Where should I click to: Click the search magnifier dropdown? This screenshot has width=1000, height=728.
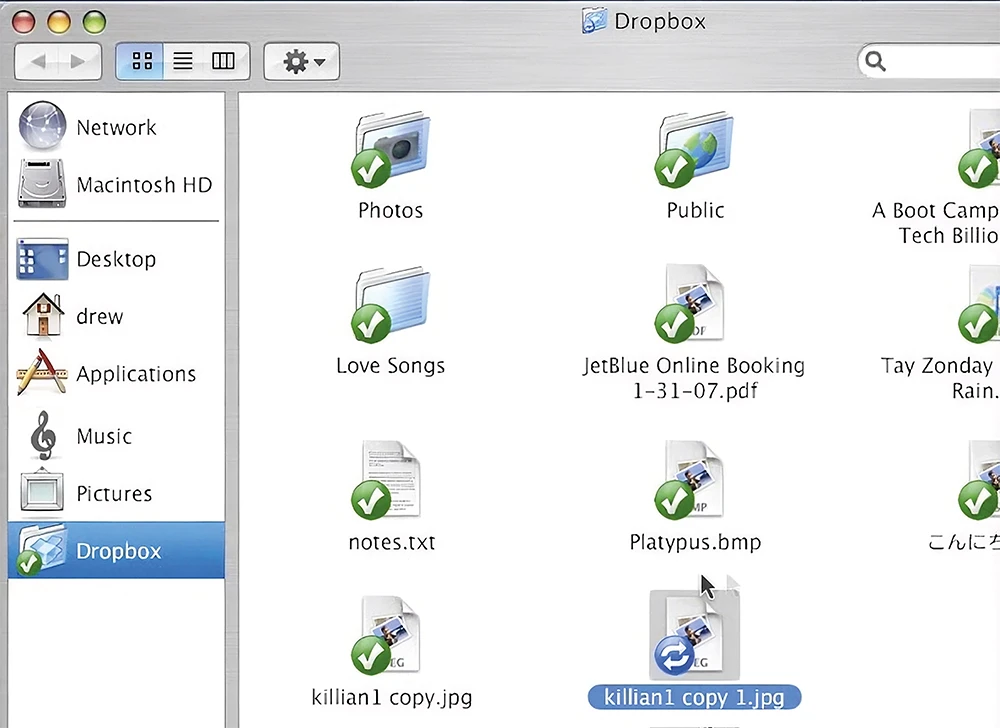click(x=876, y=62)
